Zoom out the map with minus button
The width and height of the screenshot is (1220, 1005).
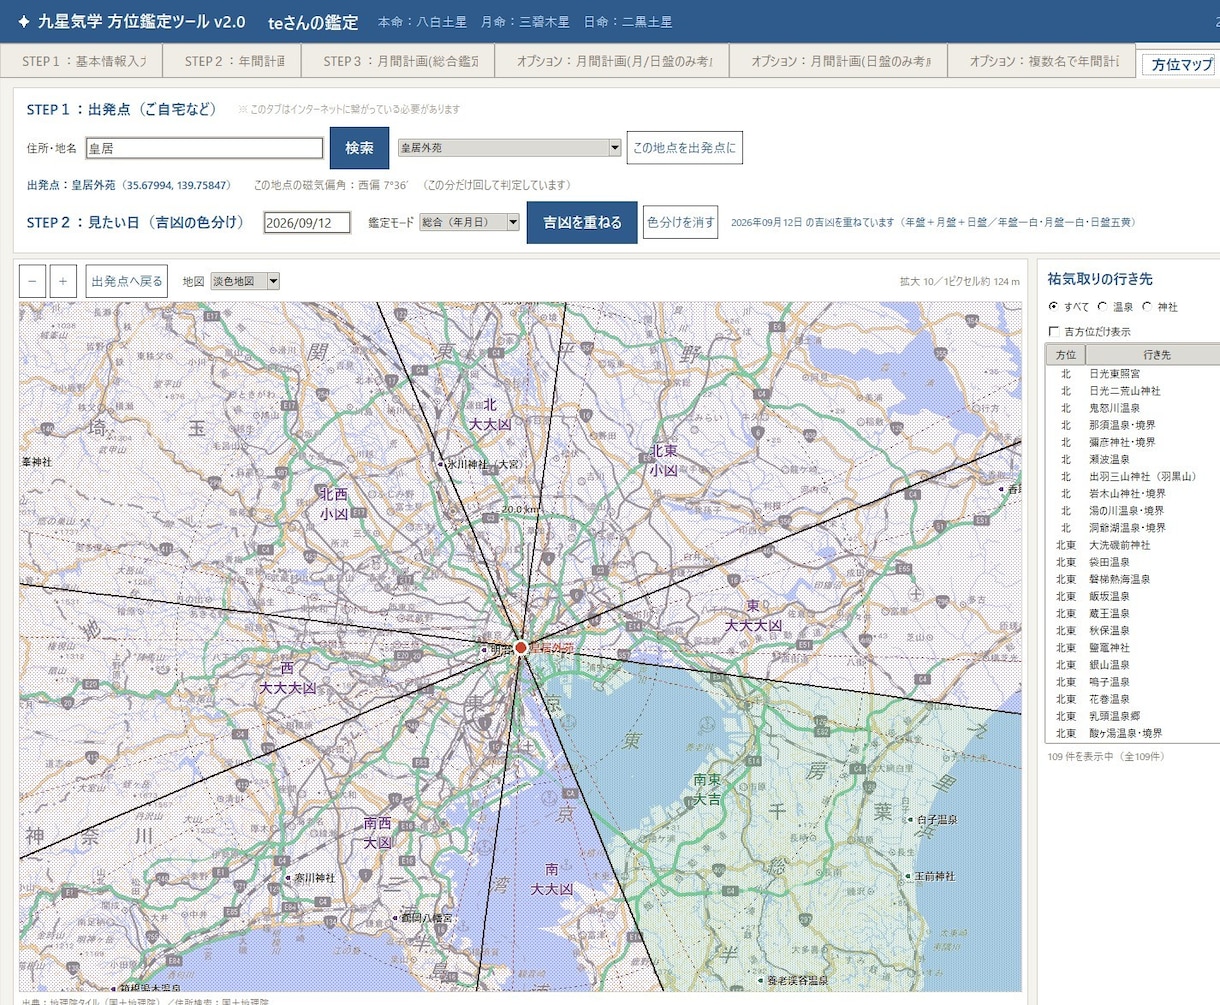coord(33,281)
